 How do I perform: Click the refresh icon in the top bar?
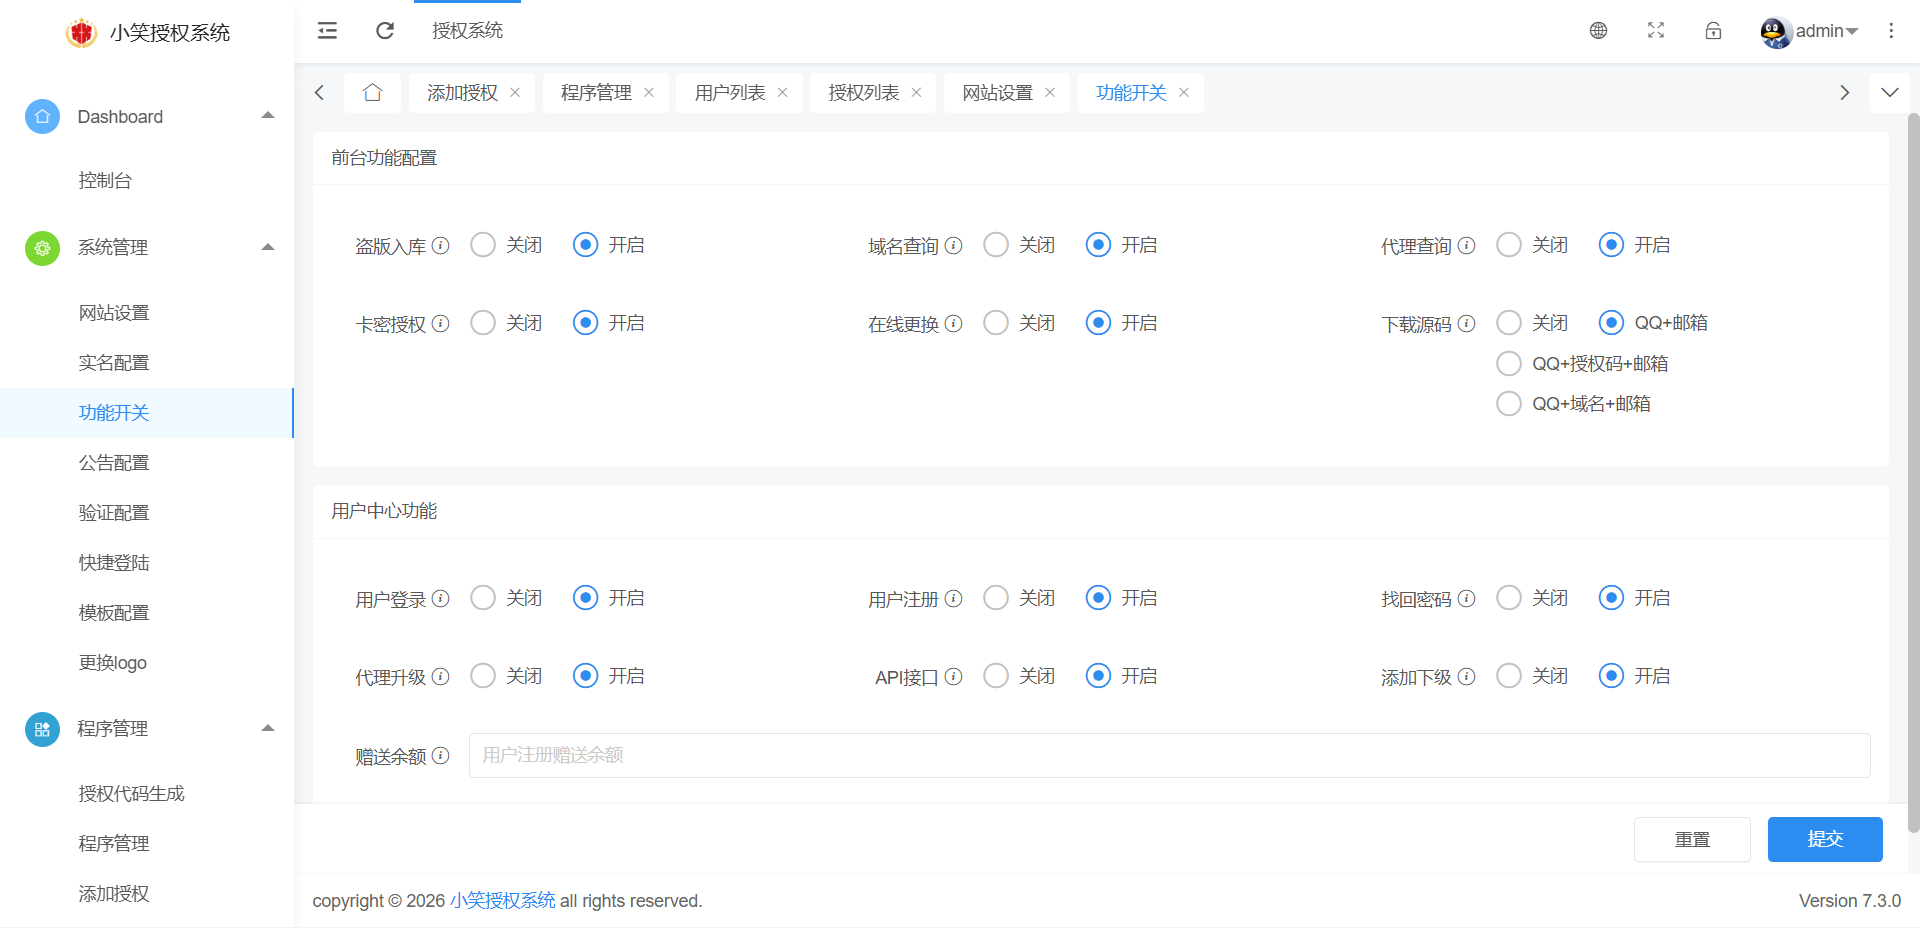coord(385,31)
